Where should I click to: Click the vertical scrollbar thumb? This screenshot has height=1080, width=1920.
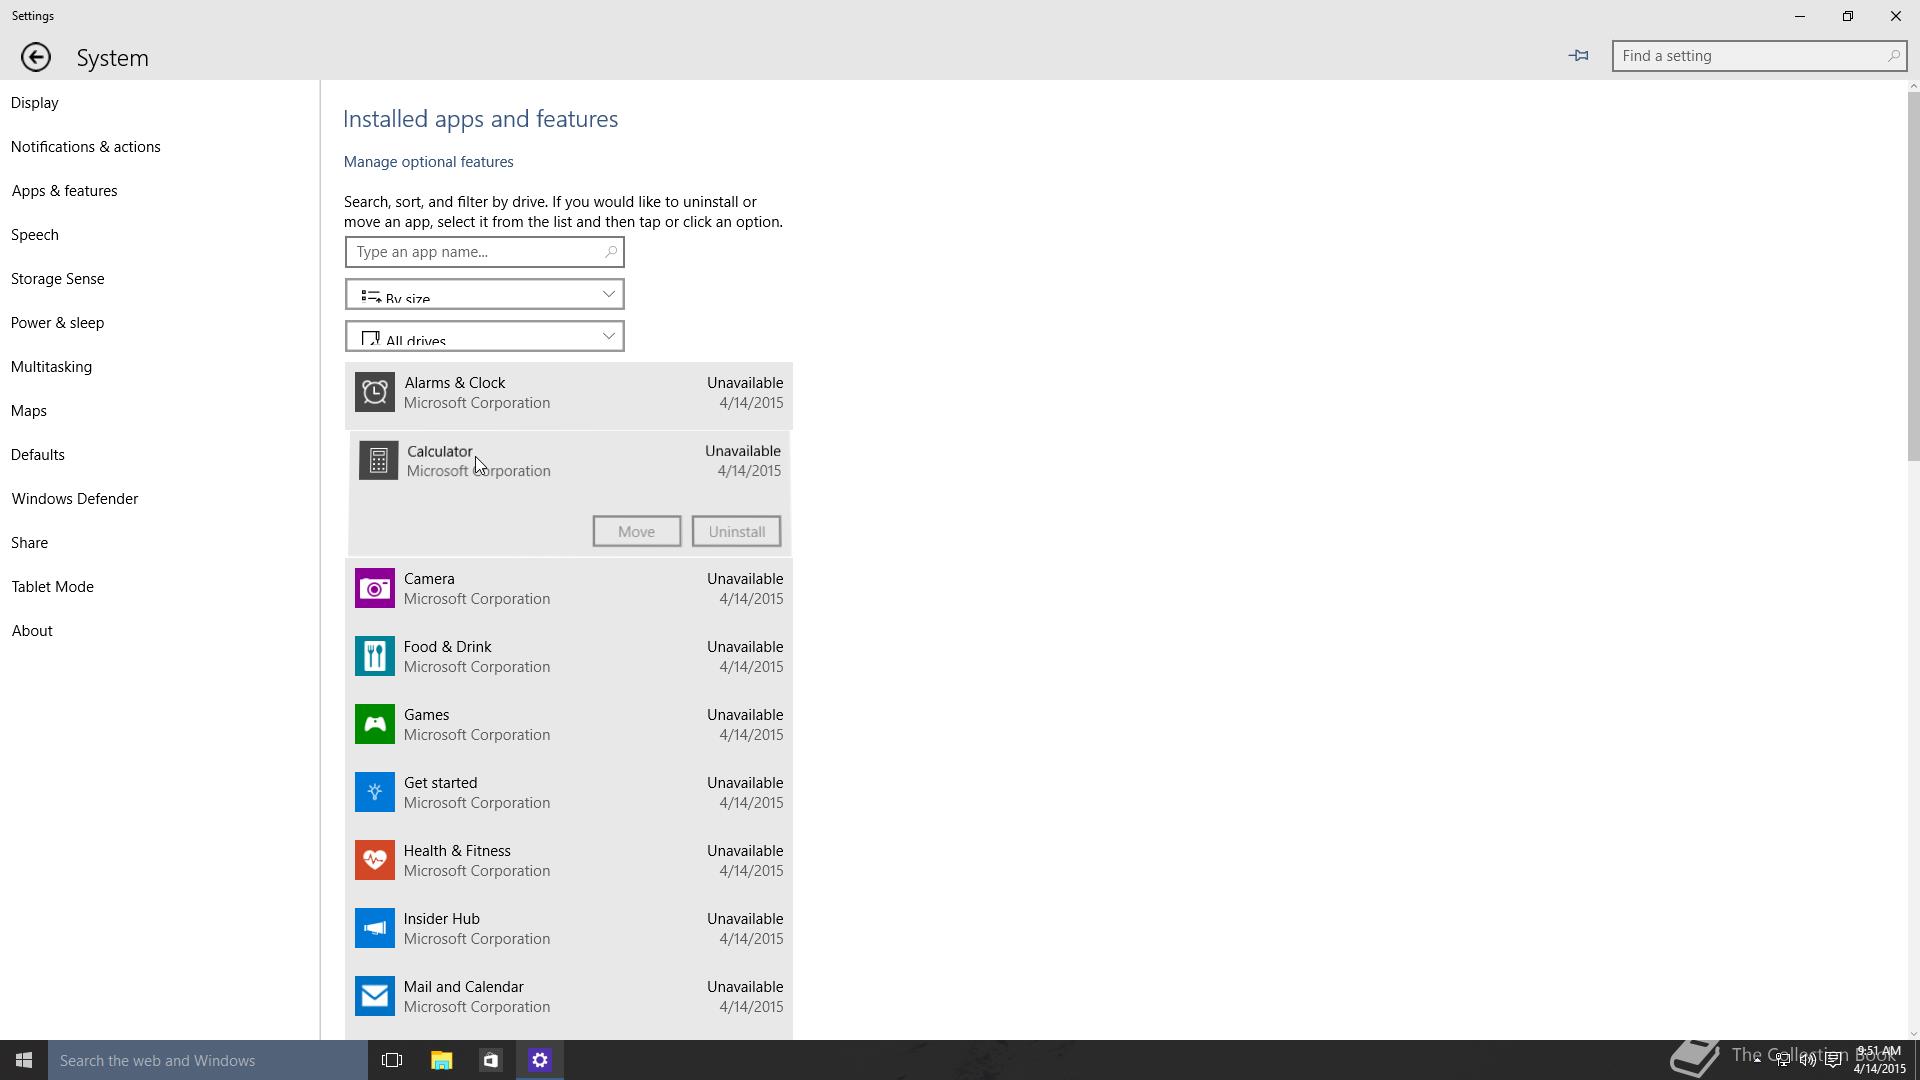(1913, 277)
